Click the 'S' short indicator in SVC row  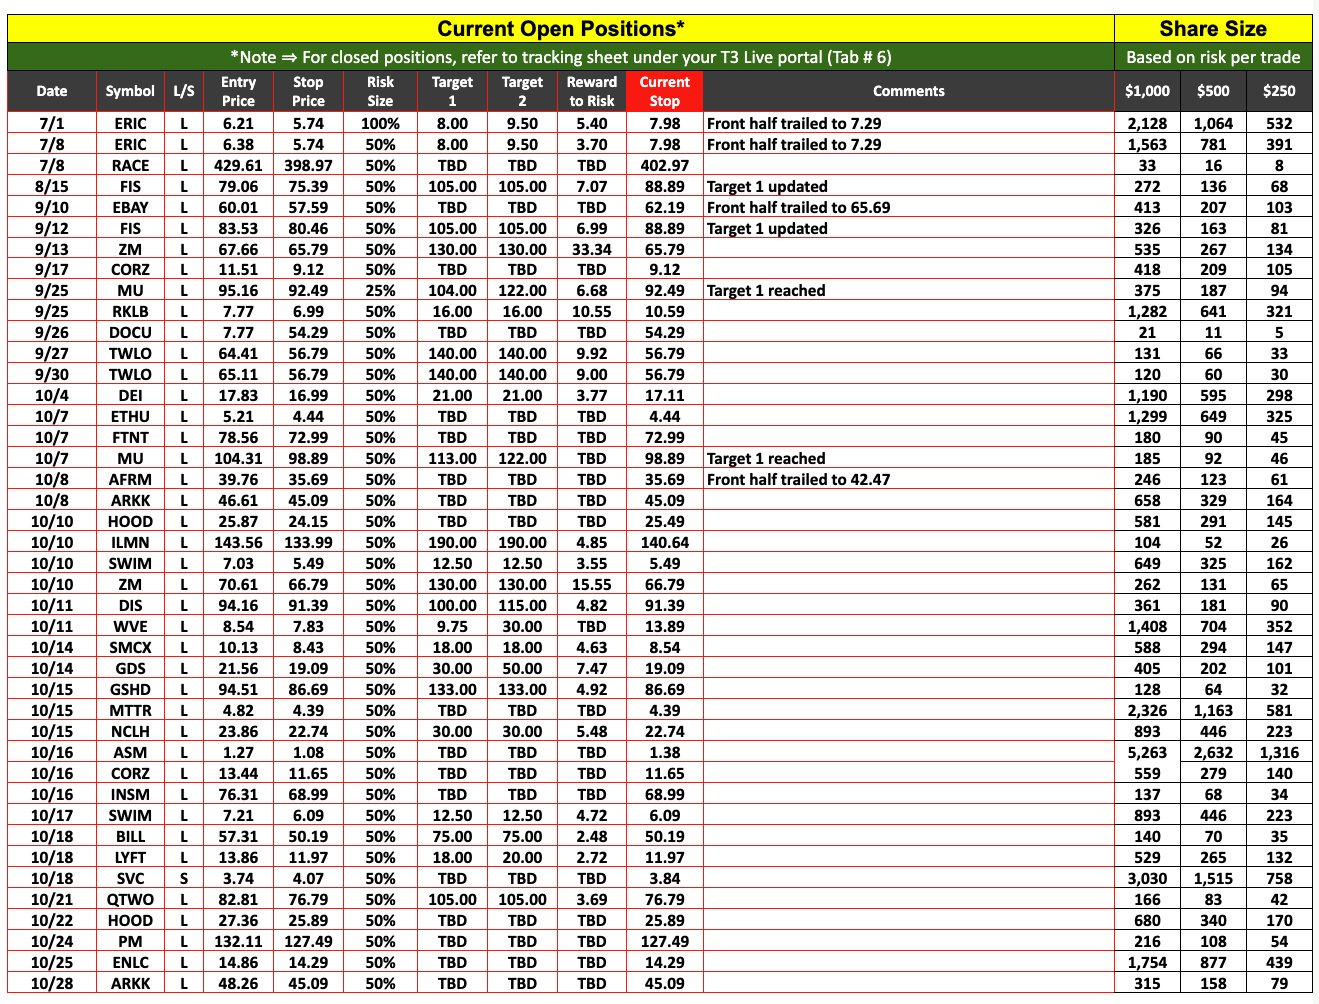click(184, 879)
